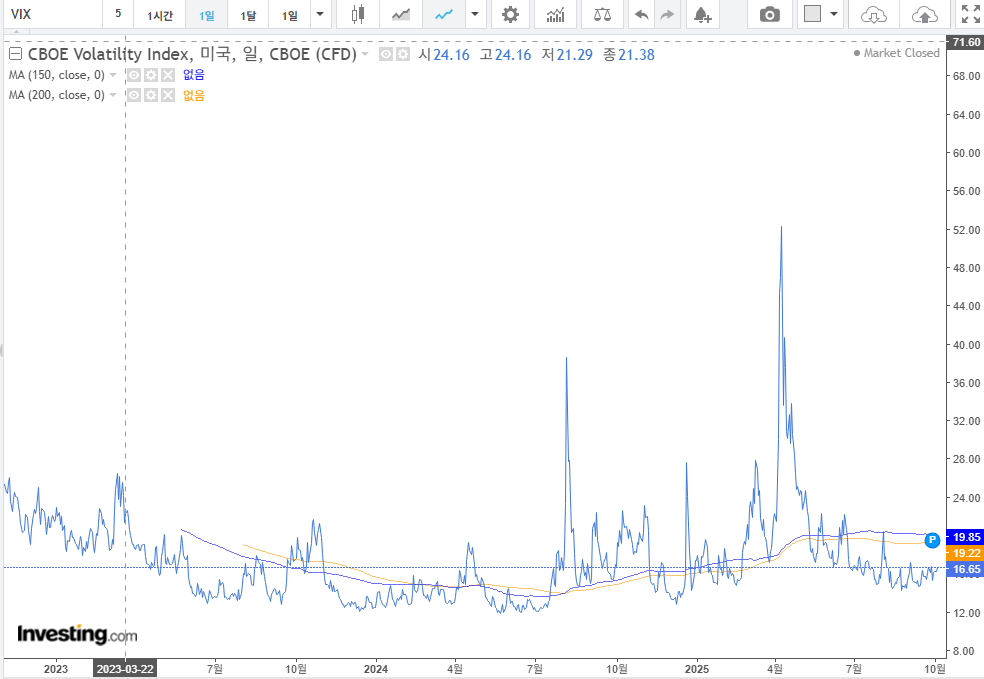
Task: Select the line chart style icon
Action: [x=444, y=14]
